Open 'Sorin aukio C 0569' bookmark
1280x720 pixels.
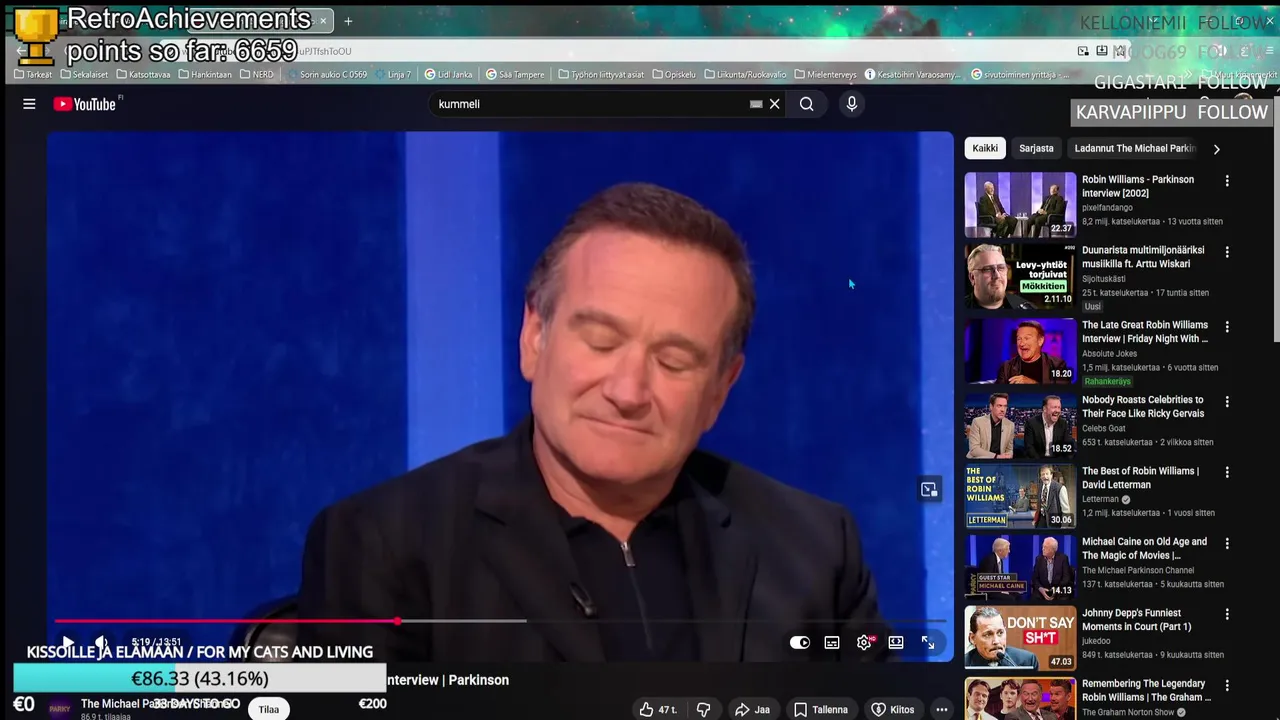[327, 74]
